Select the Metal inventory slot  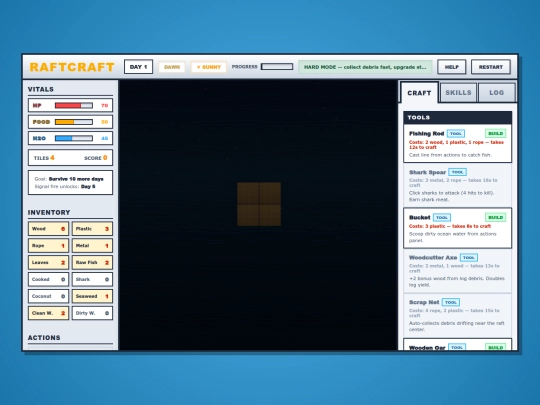tap(92, 246)
